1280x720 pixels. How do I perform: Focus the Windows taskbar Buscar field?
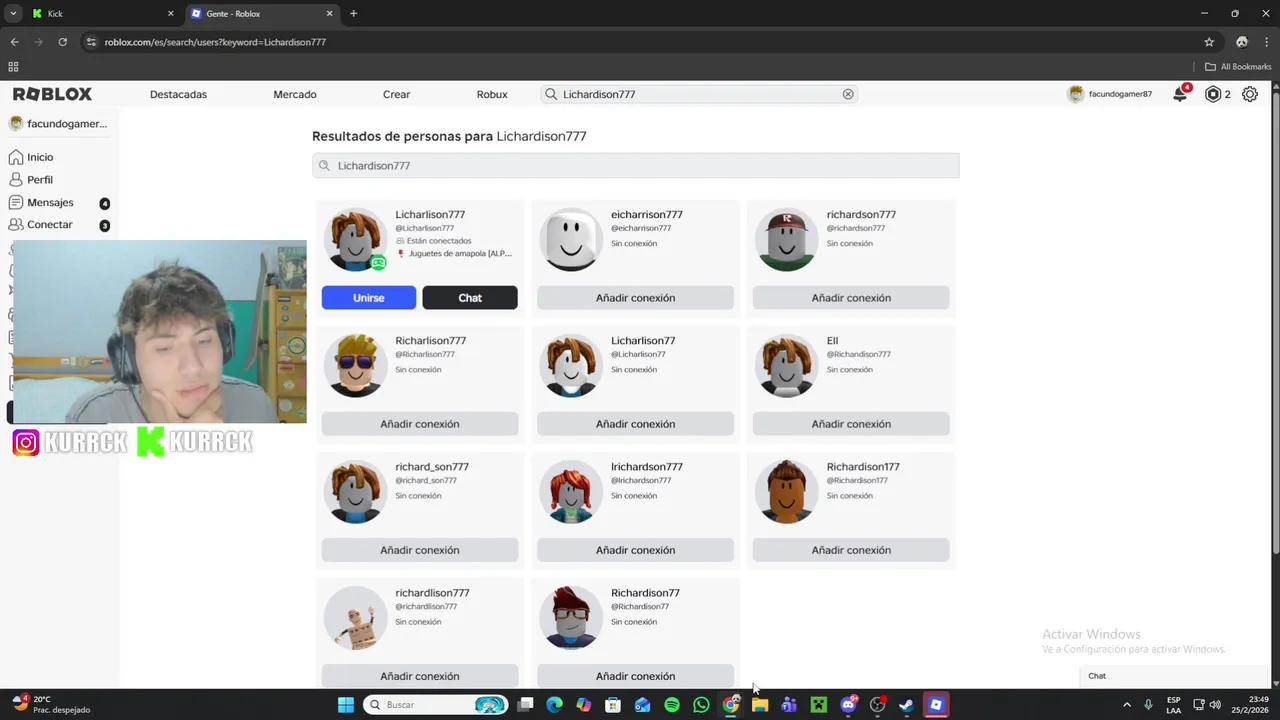[436, 705]
